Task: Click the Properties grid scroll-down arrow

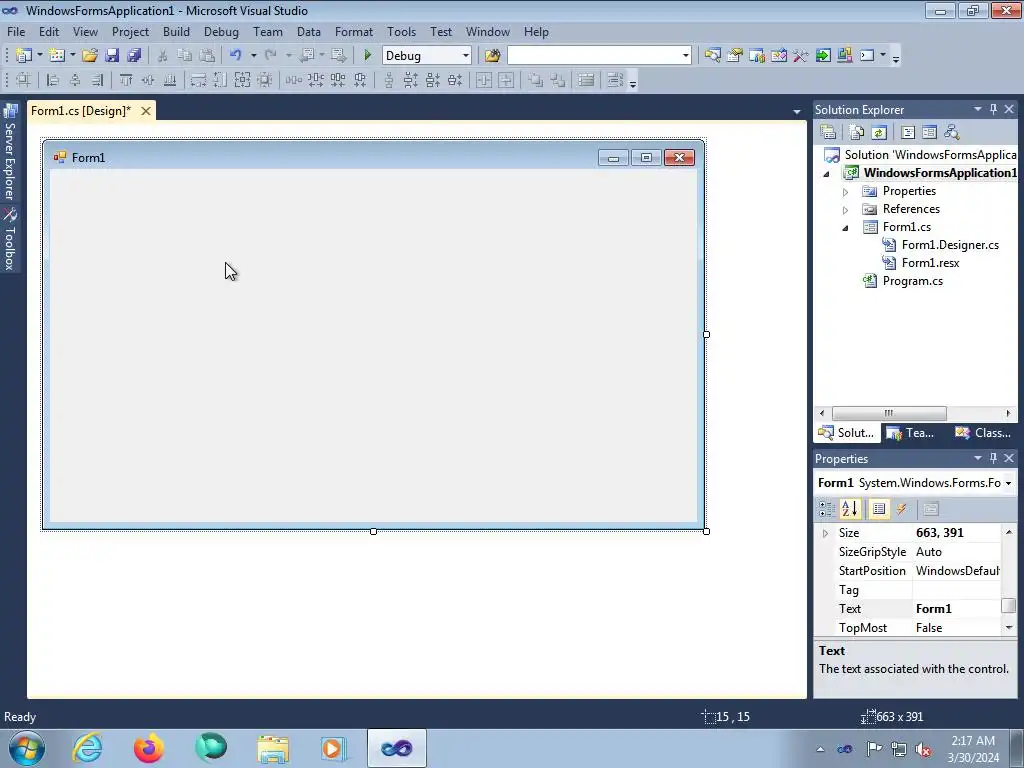Action: pyautogui.click(x=1009, y=628)
